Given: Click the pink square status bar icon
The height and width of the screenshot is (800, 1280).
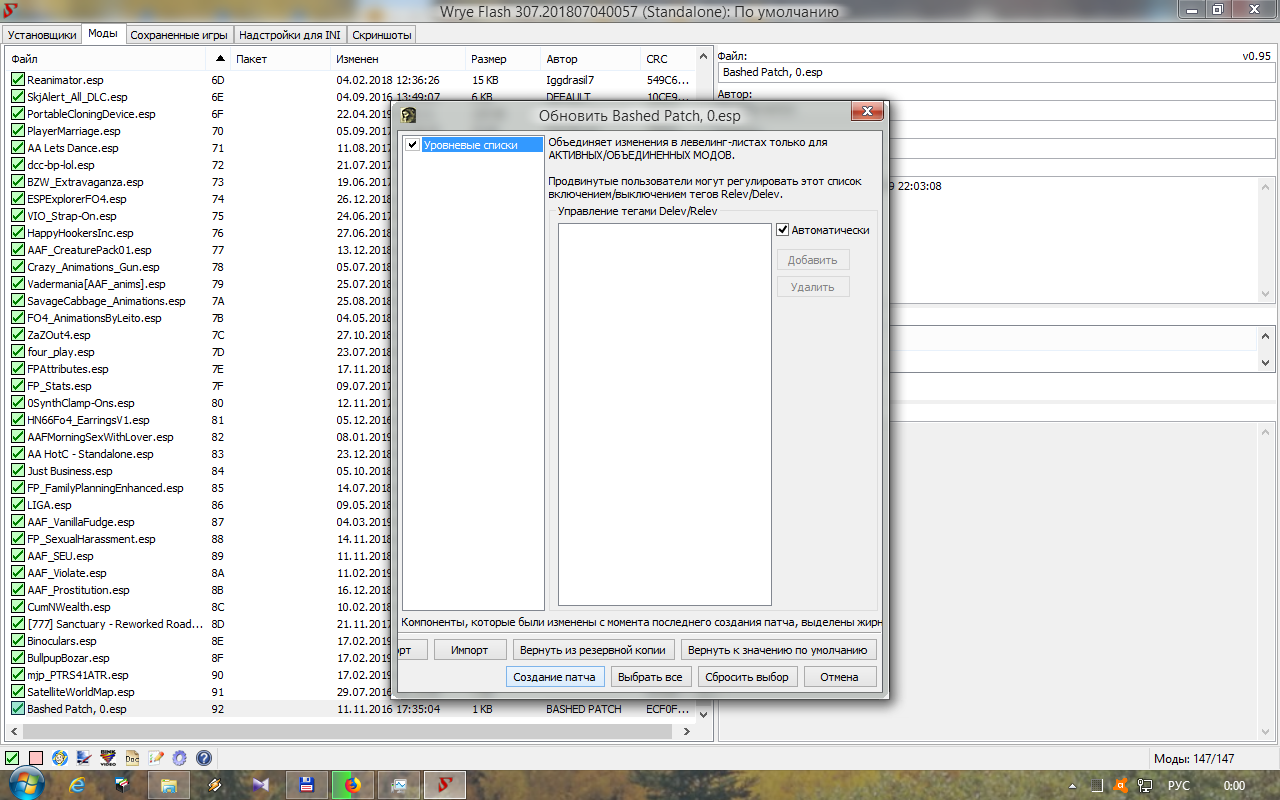Looking at the screenshot, I should 36,759.
